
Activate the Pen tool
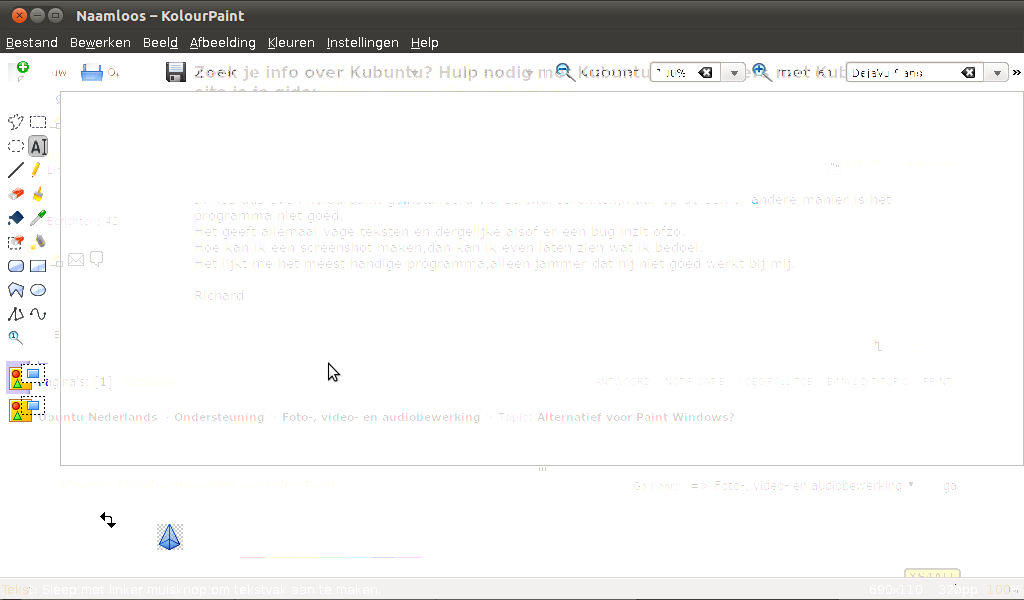point(37,170)
